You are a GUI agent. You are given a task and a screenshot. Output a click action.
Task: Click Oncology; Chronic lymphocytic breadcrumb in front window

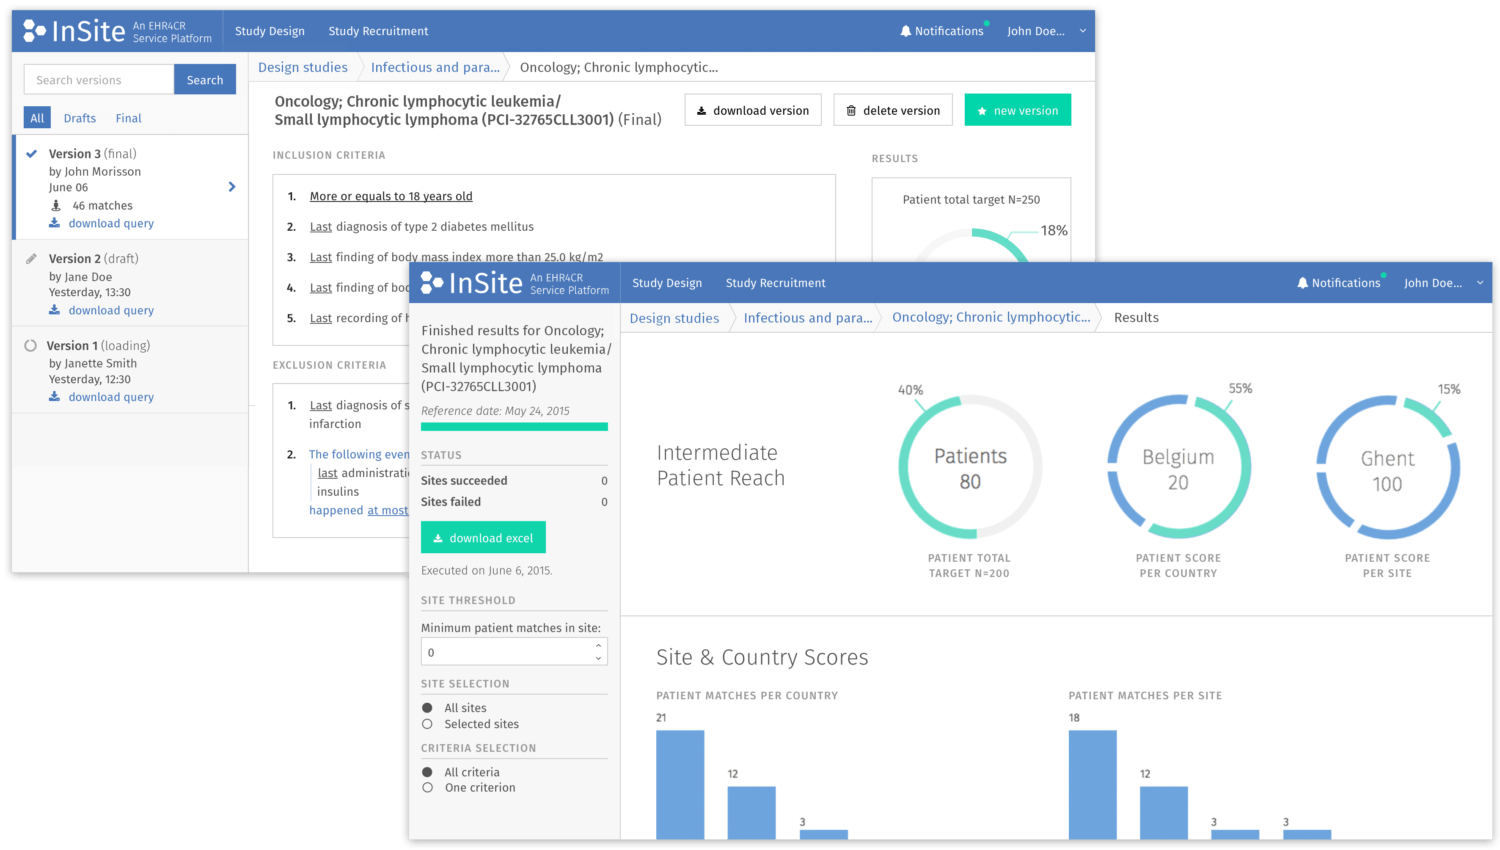click(991, 317)
